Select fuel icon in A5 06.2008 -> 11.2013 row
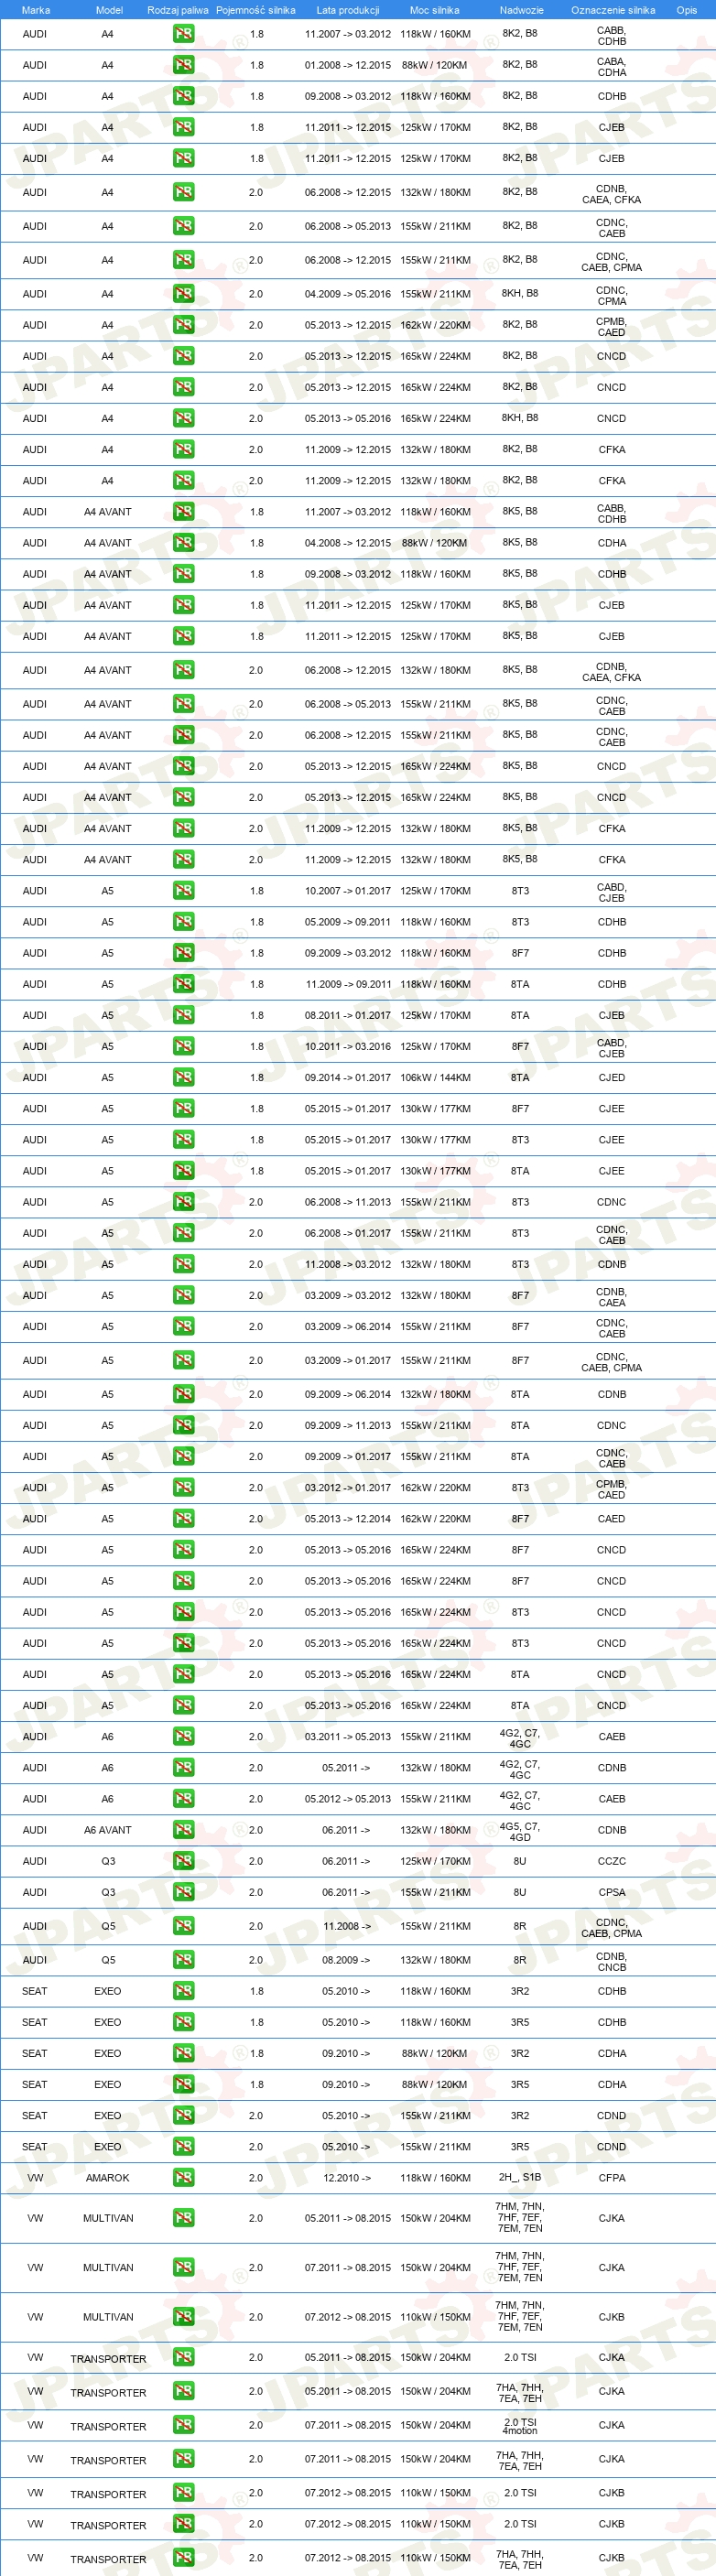 (x=183, y=1202)
